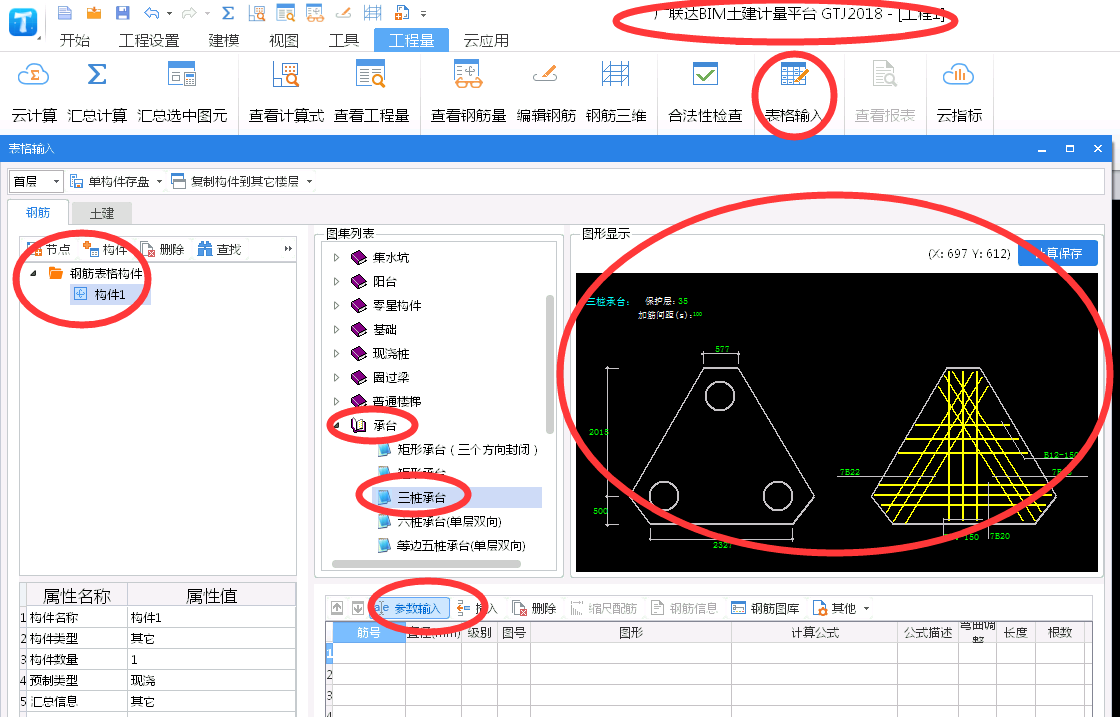
Task: Click the 计算公式 column header
Action: coord(814,633)
